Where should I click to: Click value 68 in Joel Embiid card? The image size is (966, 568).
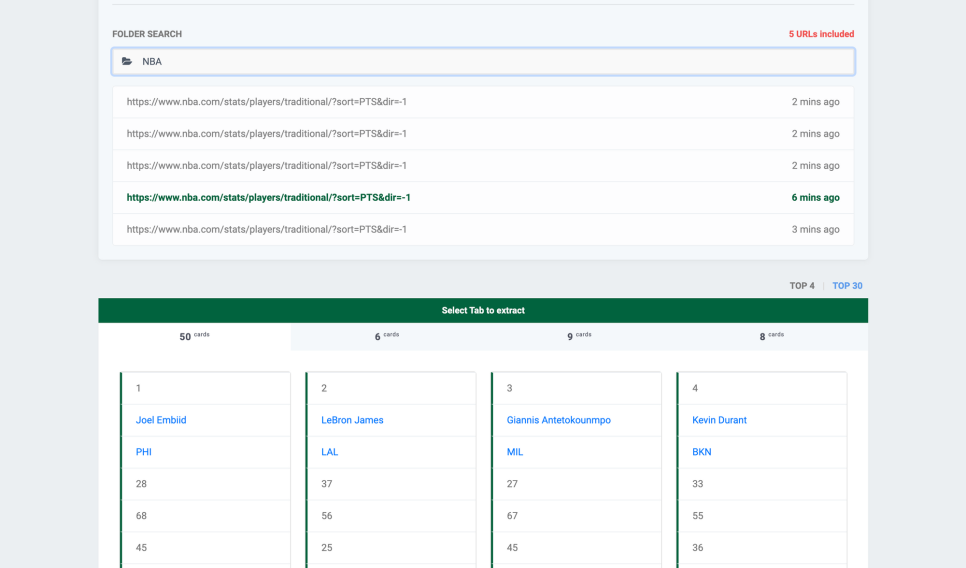coord(141,516)
